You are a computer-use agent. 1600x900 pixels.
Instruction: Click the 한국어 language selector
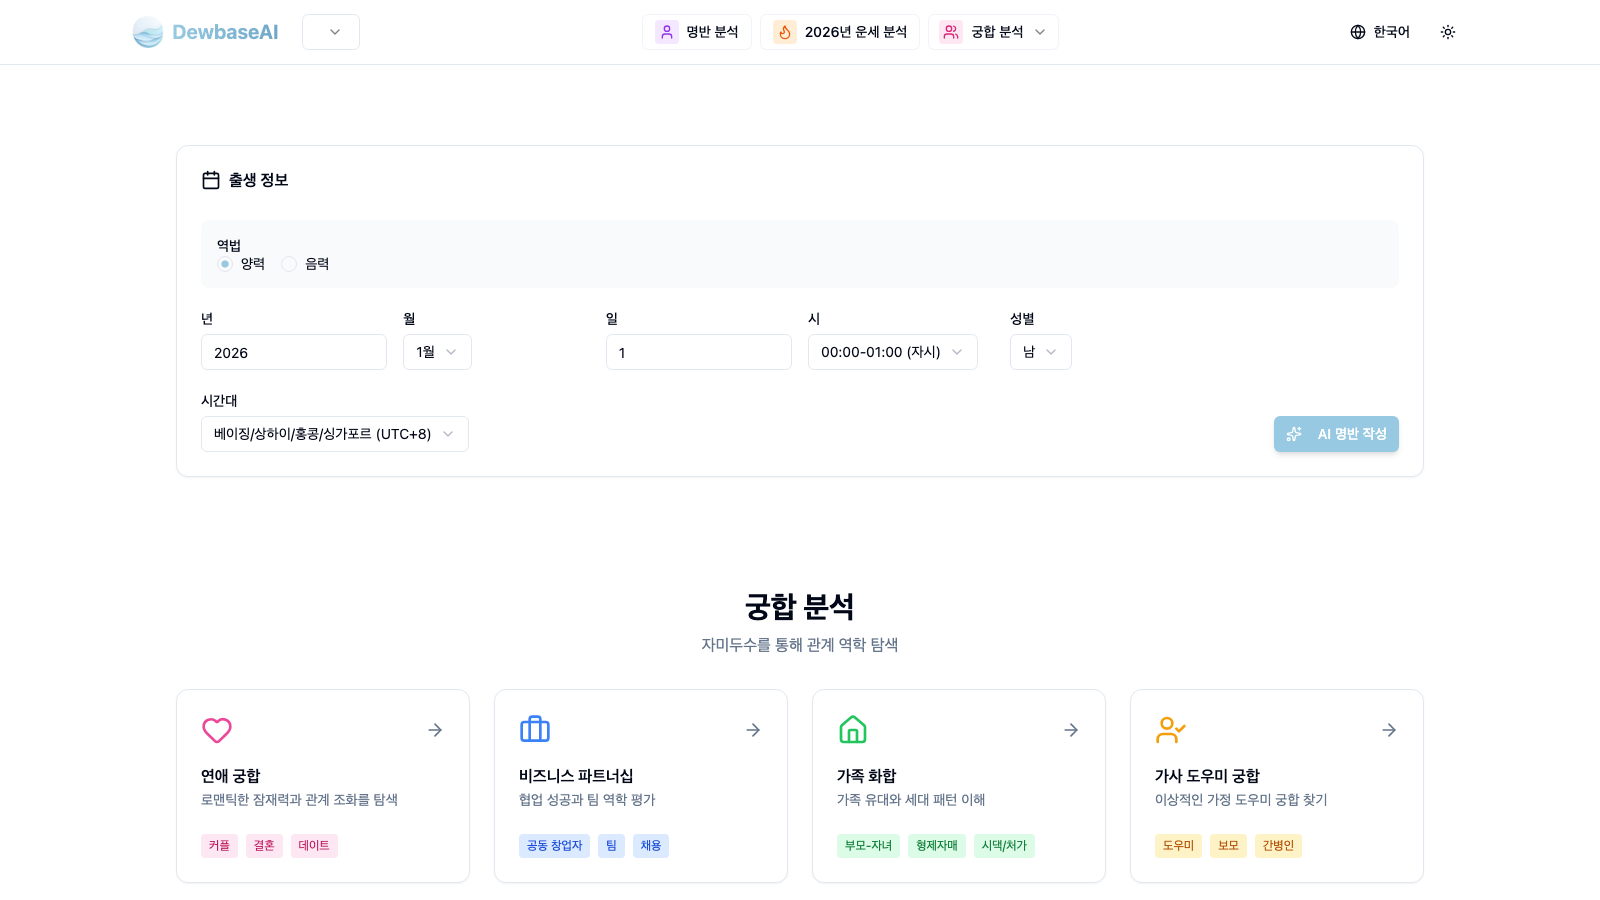coord(1380,32)
